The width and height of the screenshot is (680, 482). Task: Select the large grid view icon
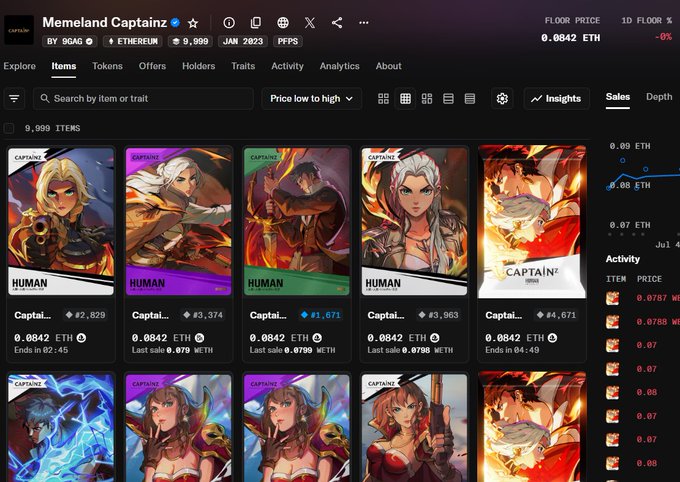383,98
